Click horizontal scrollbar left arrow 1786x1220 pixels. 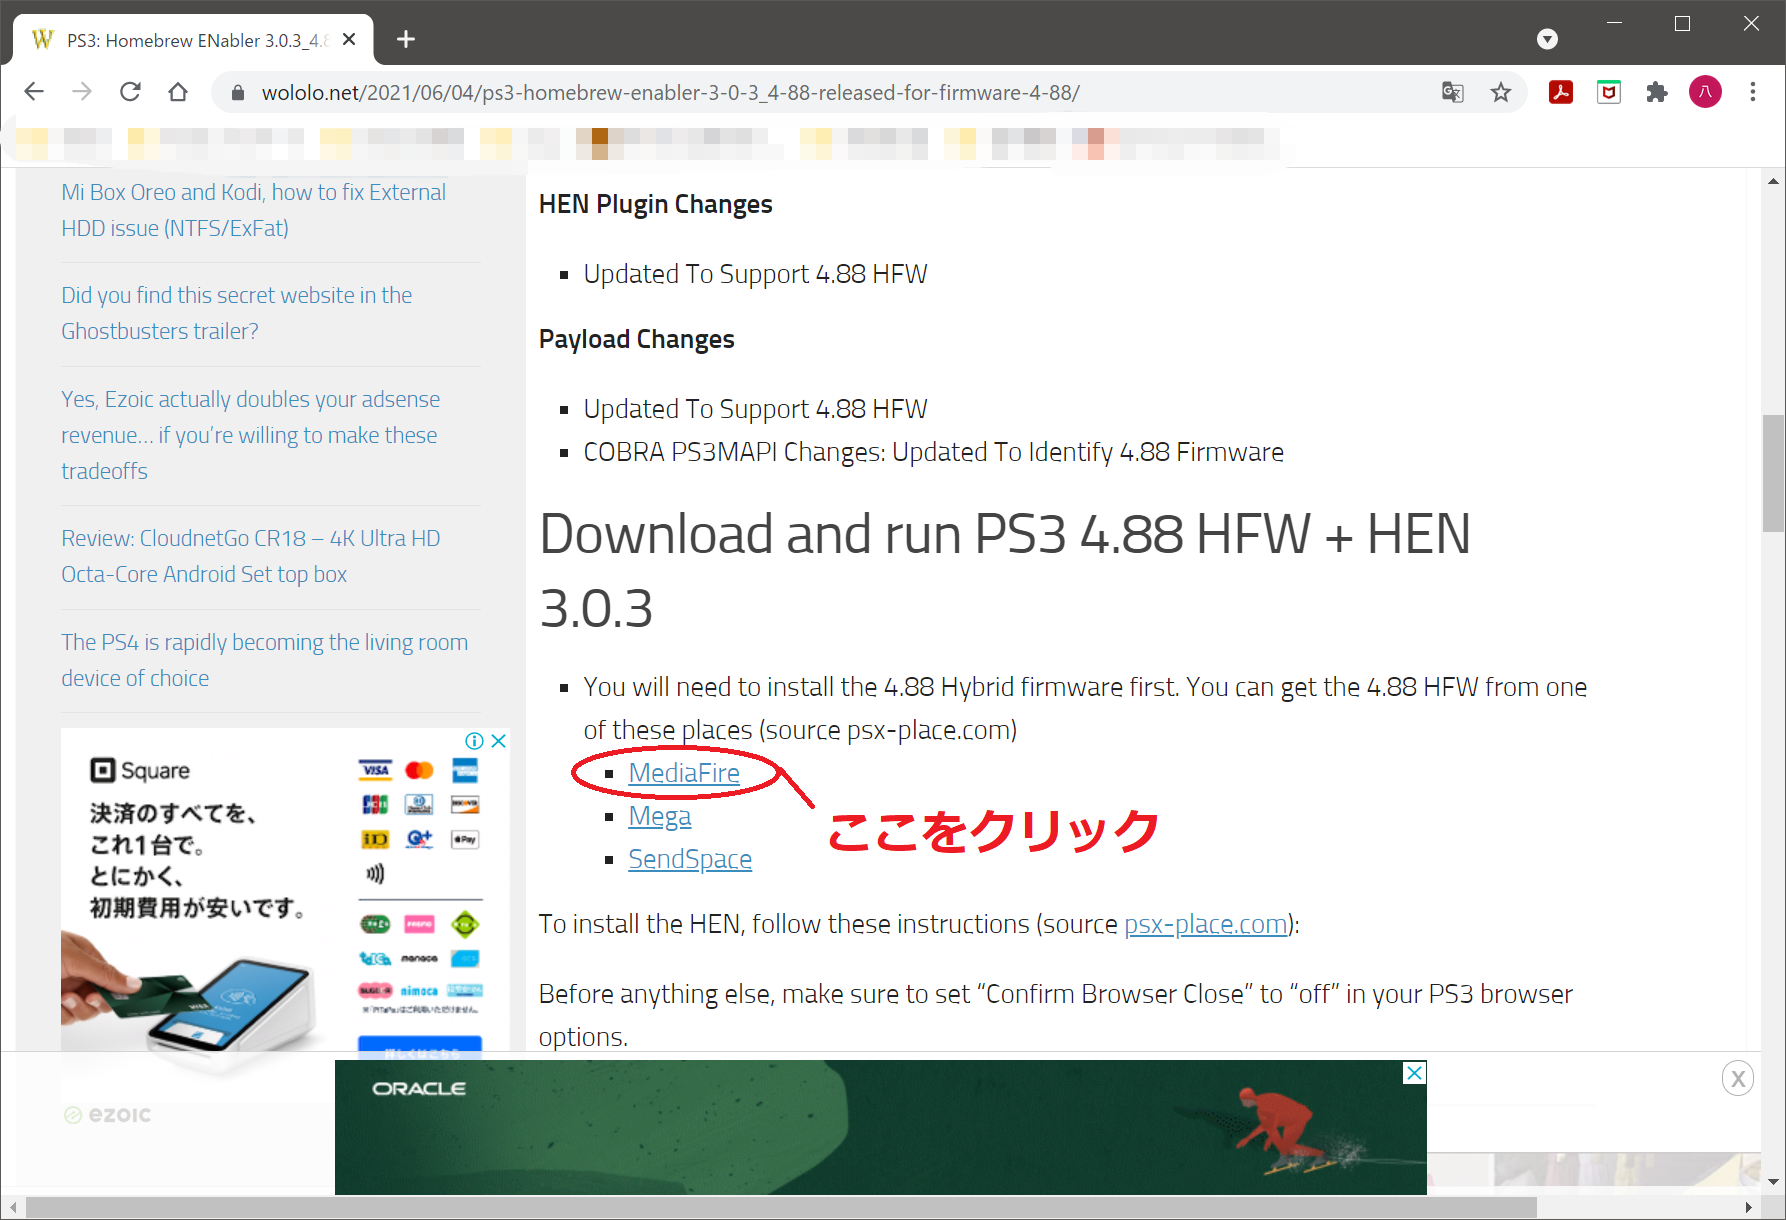click(12, 1208)
